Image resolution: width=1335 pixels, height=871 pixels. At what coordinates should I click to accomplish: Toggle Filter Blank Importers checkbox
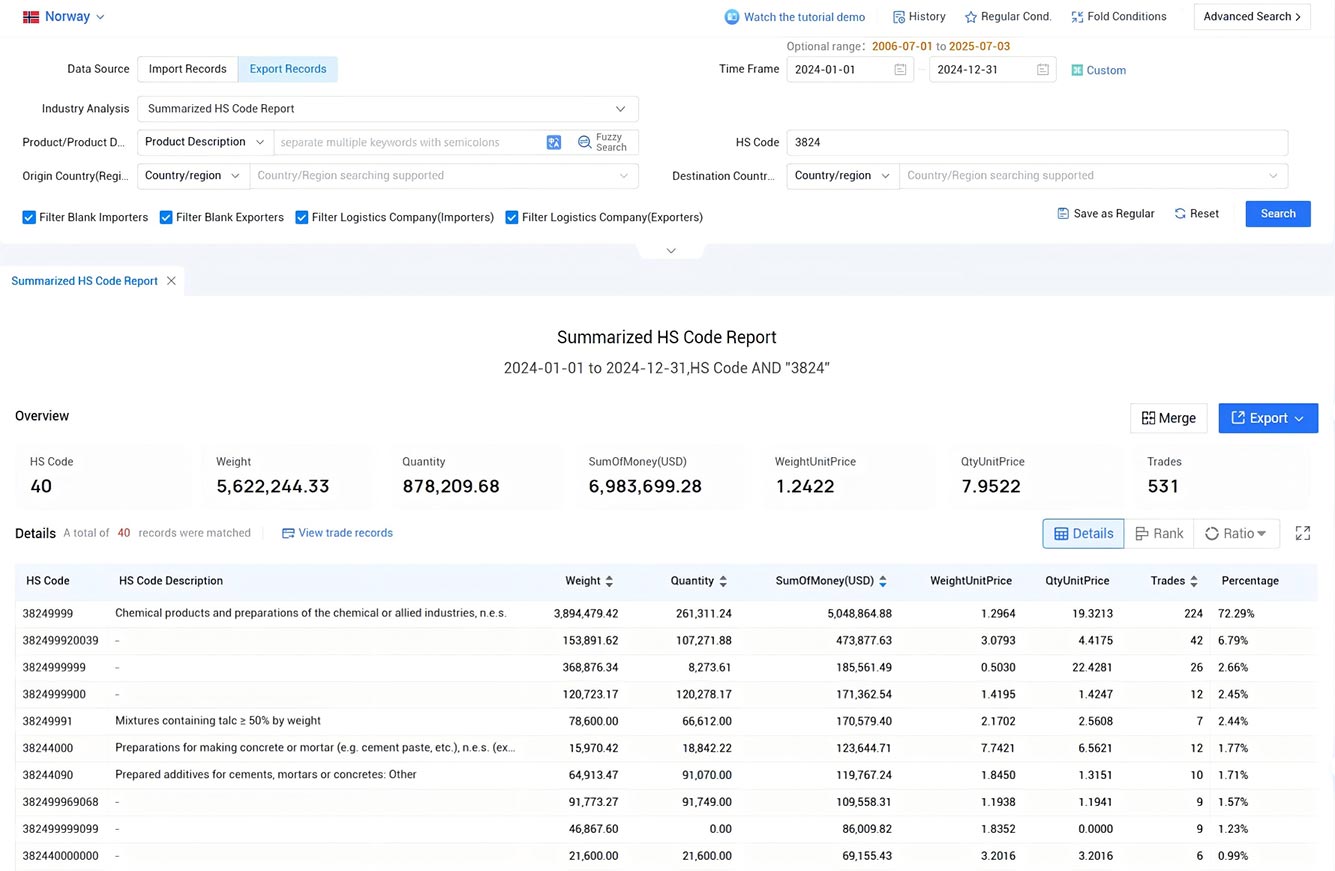pyautogui.click(x=29, y=217)
